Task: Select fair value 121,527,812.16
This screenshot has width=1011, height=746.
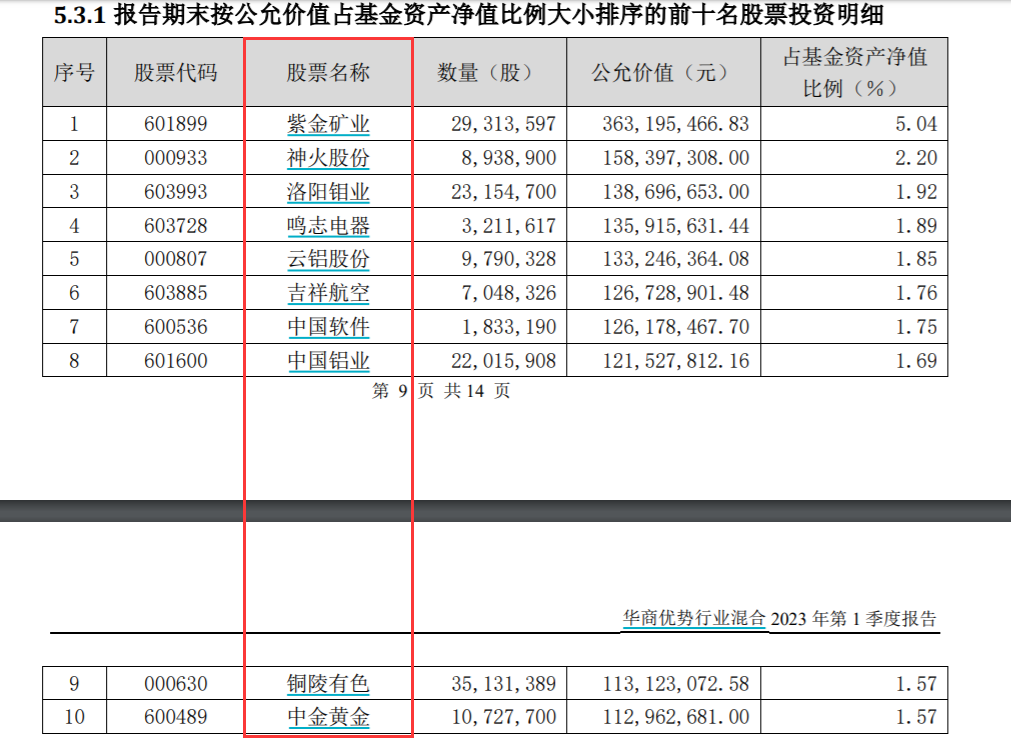Action: (676, 360)
